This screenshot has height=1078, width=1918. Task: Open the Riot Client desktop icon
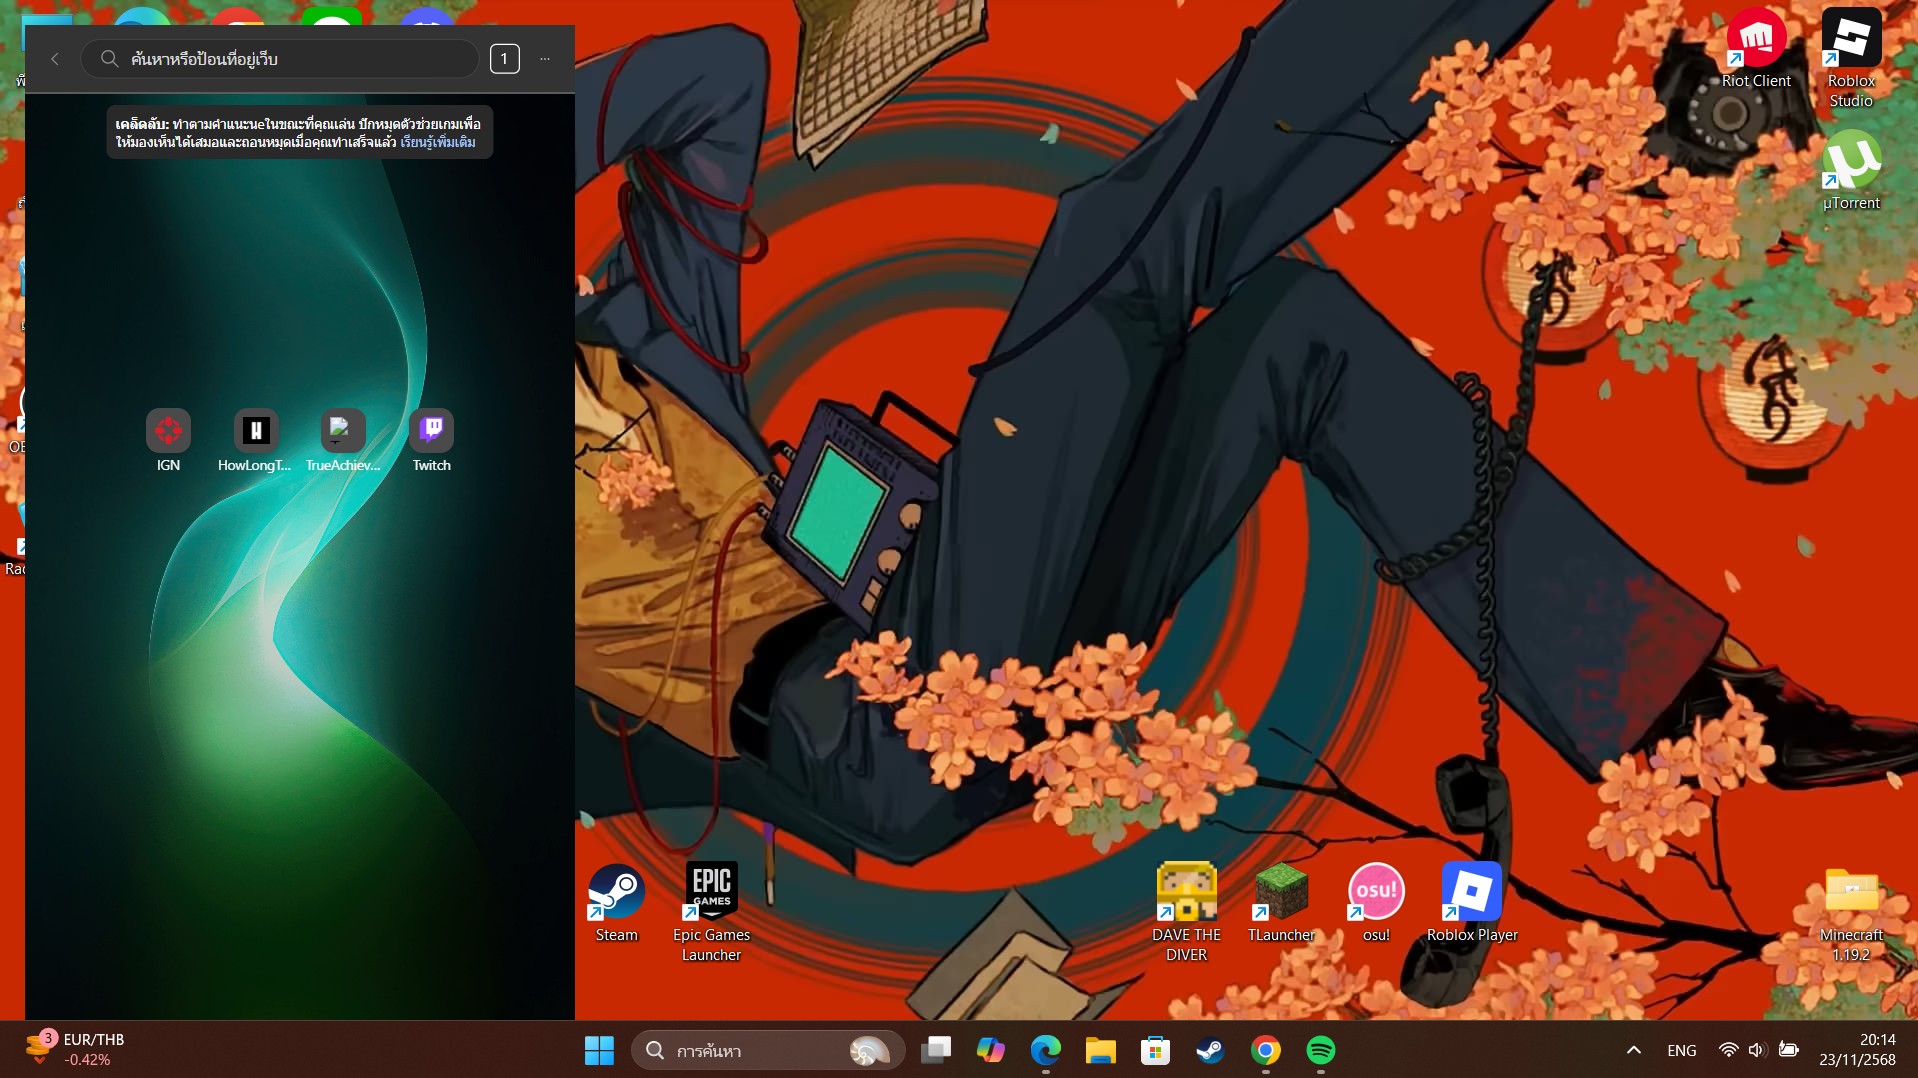point(1755,40)
